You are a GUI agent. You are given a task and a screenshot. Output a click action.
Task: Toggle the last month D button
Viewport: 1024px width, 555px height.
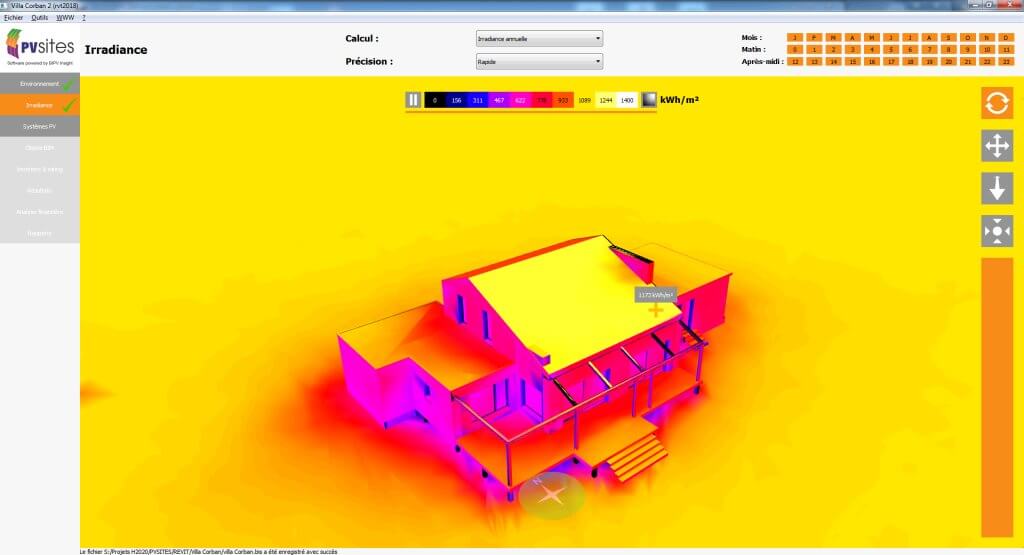[1005, 37]
